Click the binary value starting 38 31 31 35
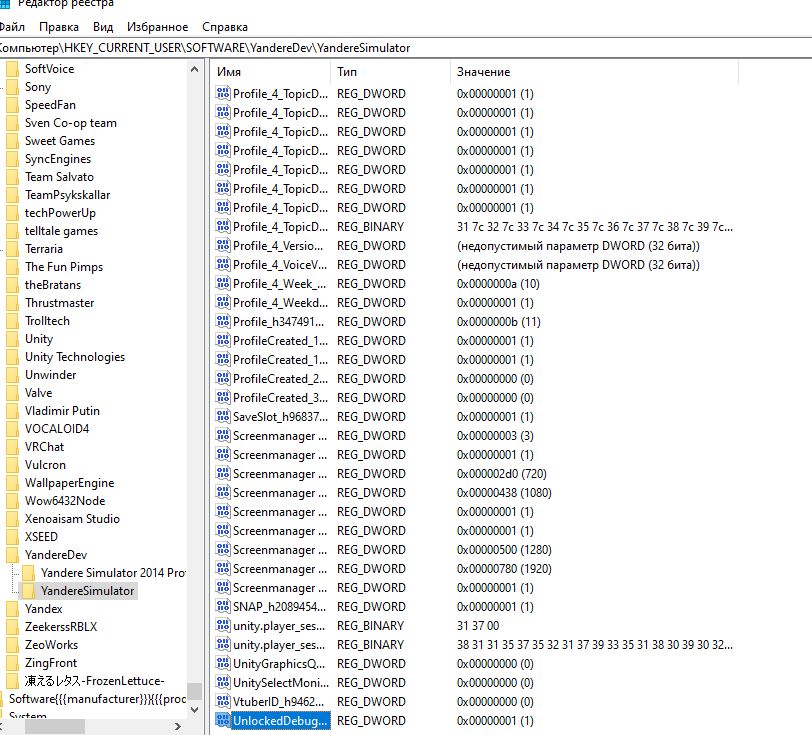This screenshot has height=735, width=812. point(594,645)
